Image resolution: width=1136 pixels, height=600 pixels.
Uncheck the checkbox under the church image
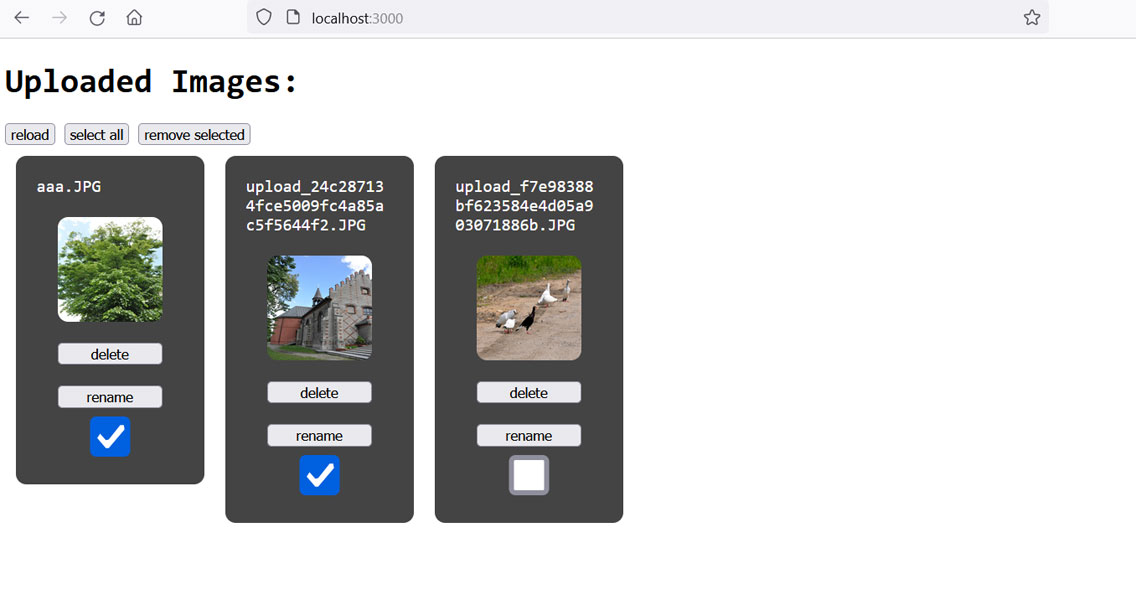click(x=319, y=475)
